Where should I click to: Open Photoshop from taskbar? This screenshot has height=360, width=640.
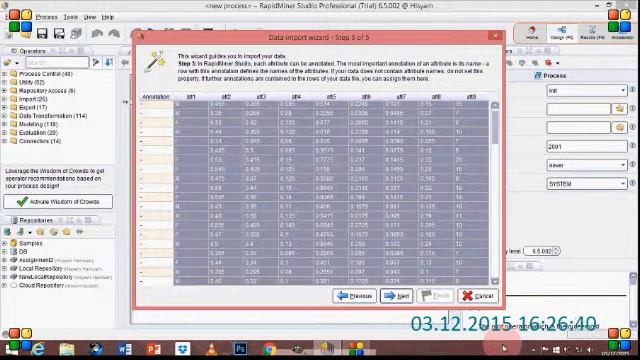click(240, 349)
